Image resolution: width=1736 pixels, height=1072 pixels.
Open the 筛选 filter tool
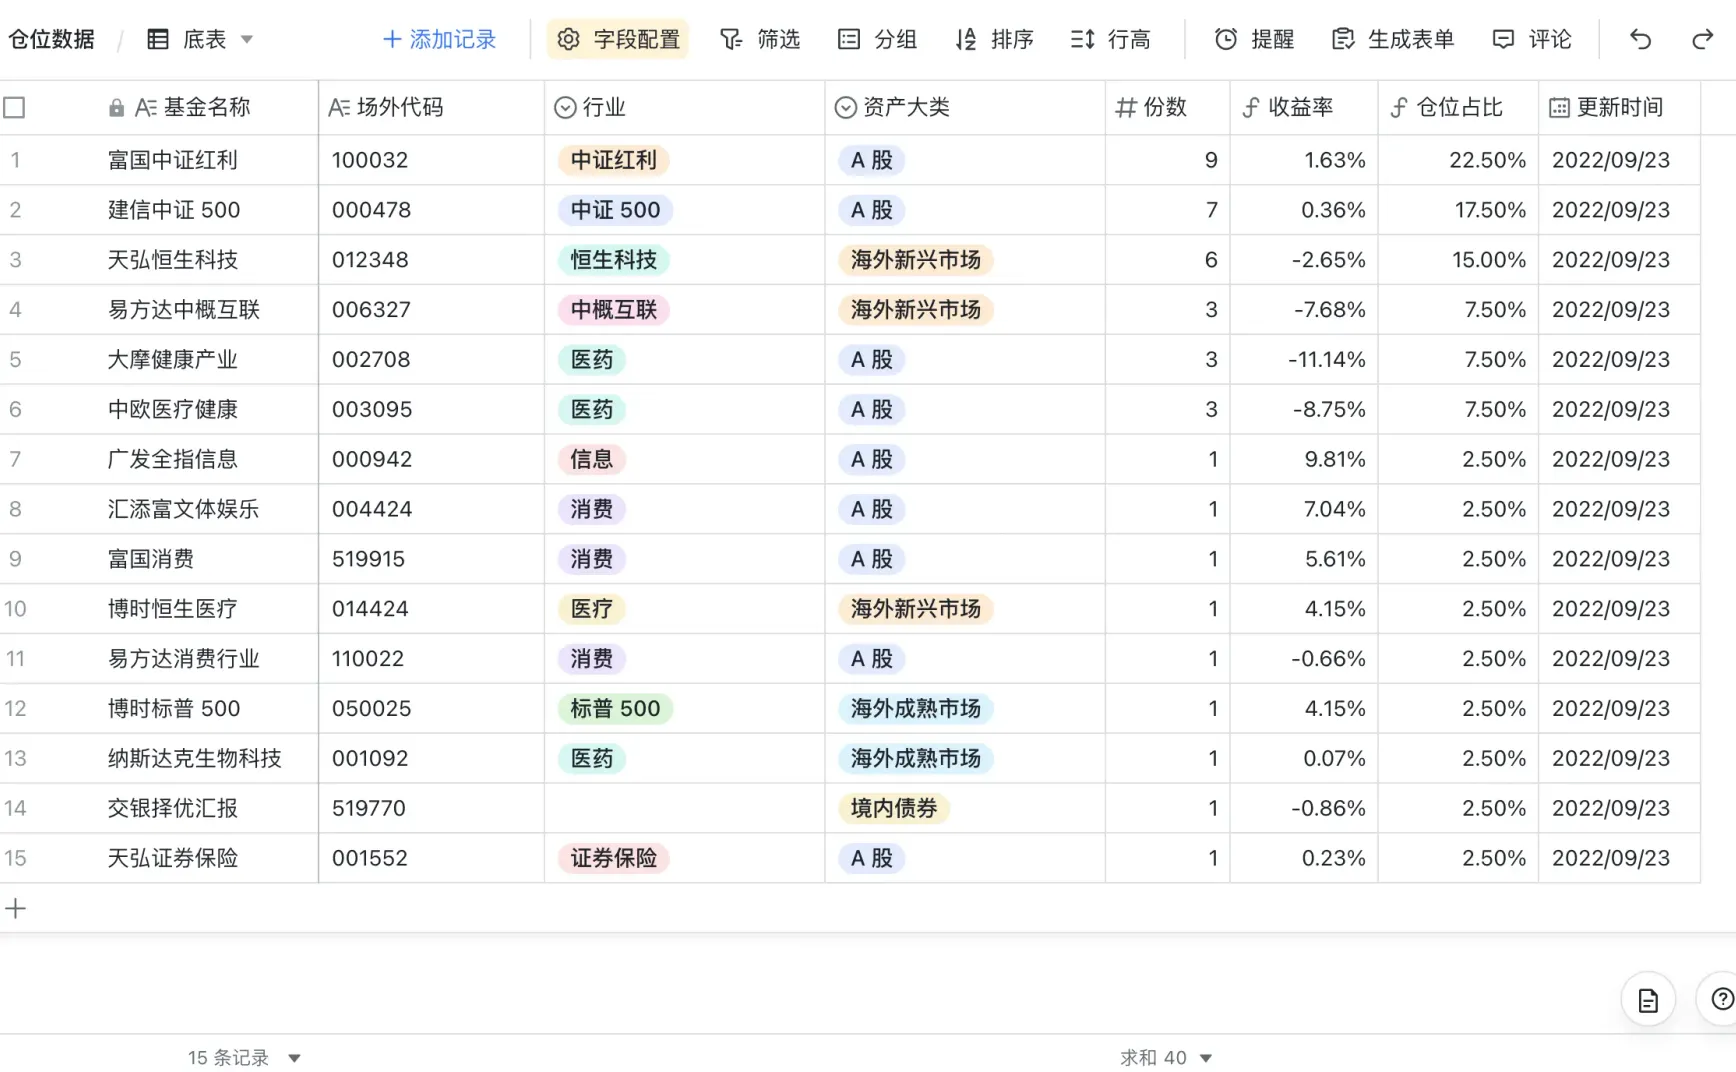coord(760,39)
